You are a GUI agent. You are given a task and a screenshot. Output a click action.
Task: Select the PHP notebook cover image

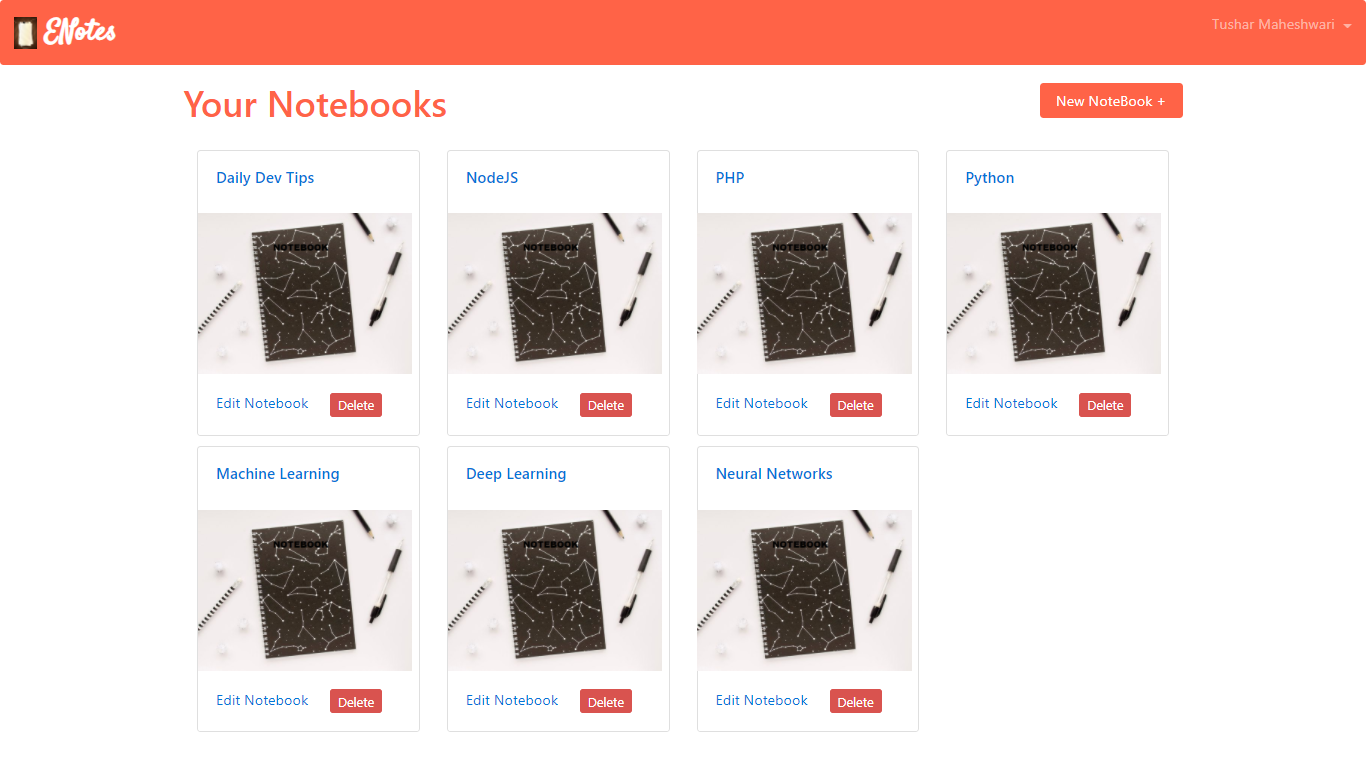(804, 293)
